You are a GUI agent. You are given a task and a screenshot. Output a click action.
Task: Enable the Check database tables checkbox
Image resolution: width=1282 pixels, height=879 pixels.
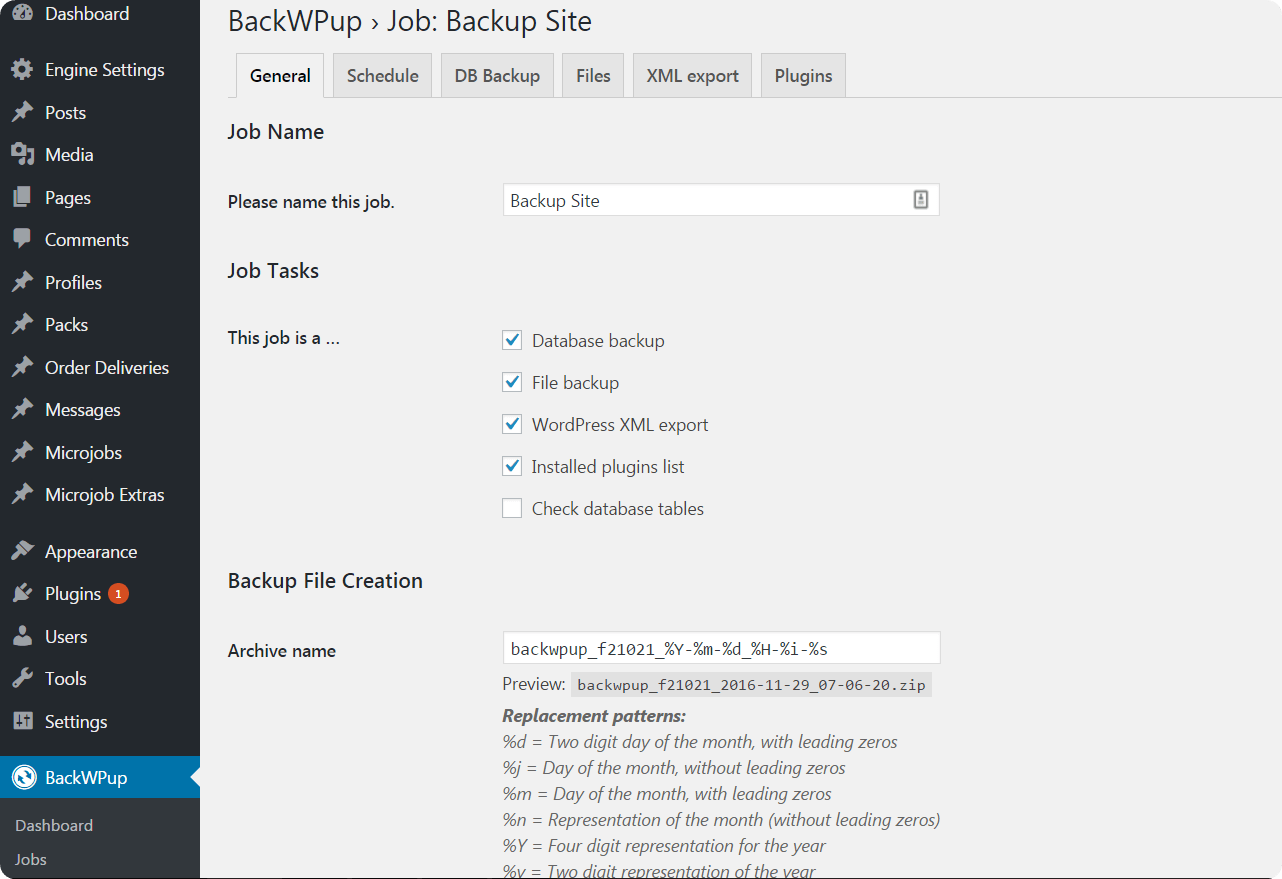pos(512,508)
